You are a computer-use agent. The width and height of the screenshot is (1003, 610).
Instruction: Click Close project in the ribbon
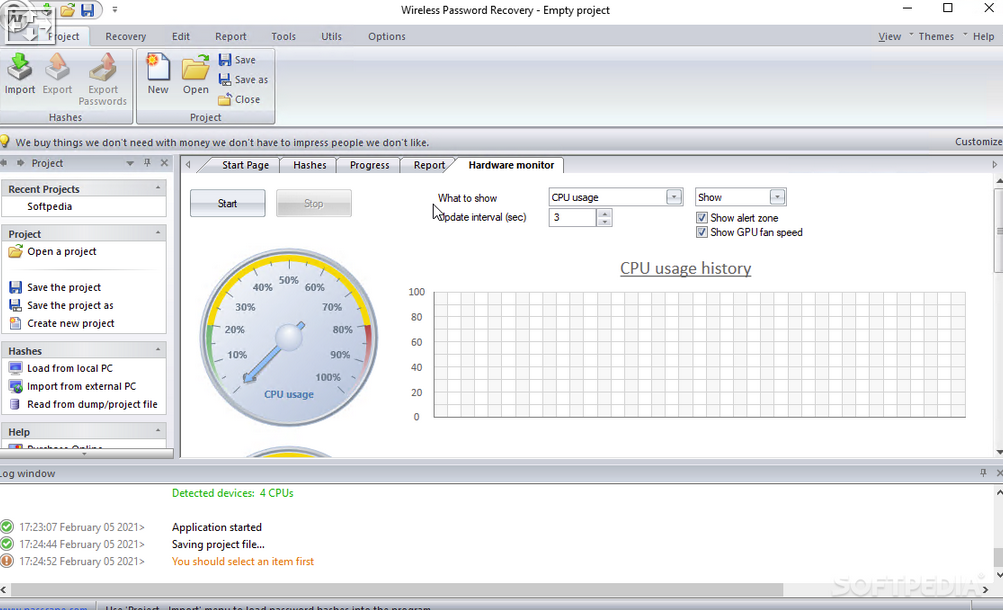pos(239,99)
